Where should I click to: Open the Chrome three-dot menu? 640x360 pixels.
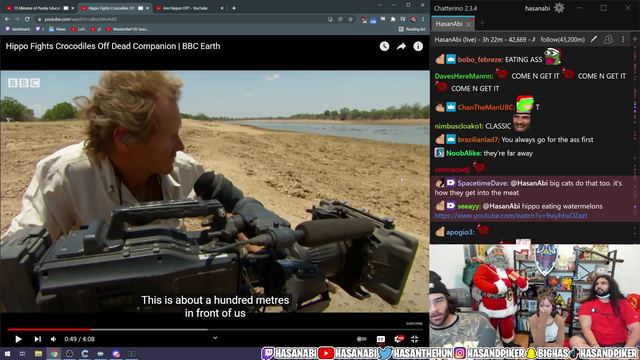tap(423, 19)
